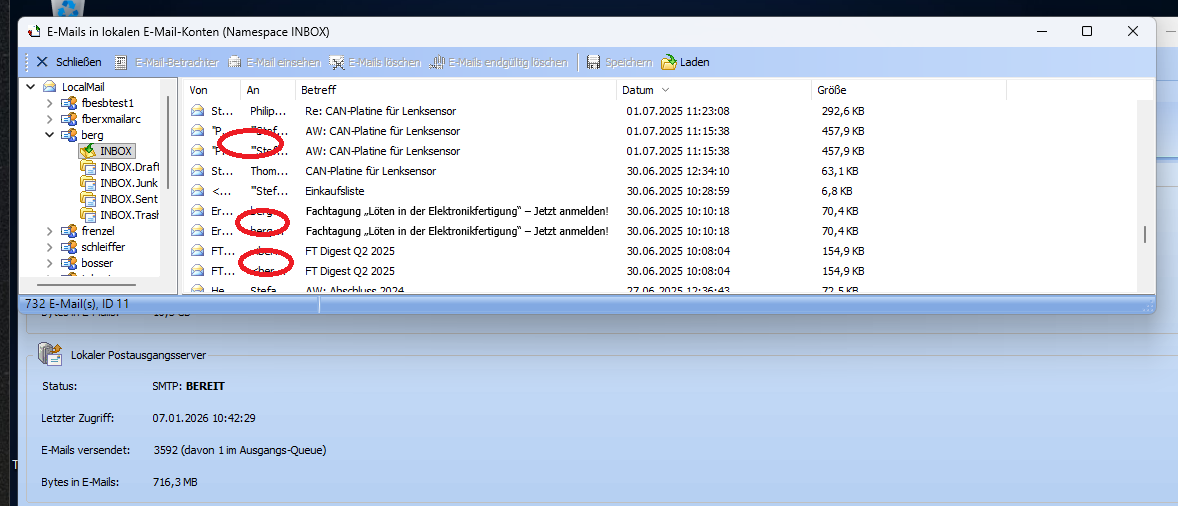Viewport: 1178px width, 506px height.
Task: Sort by the Datum column header
Action: pyautogui.click(x=715, y=90)
